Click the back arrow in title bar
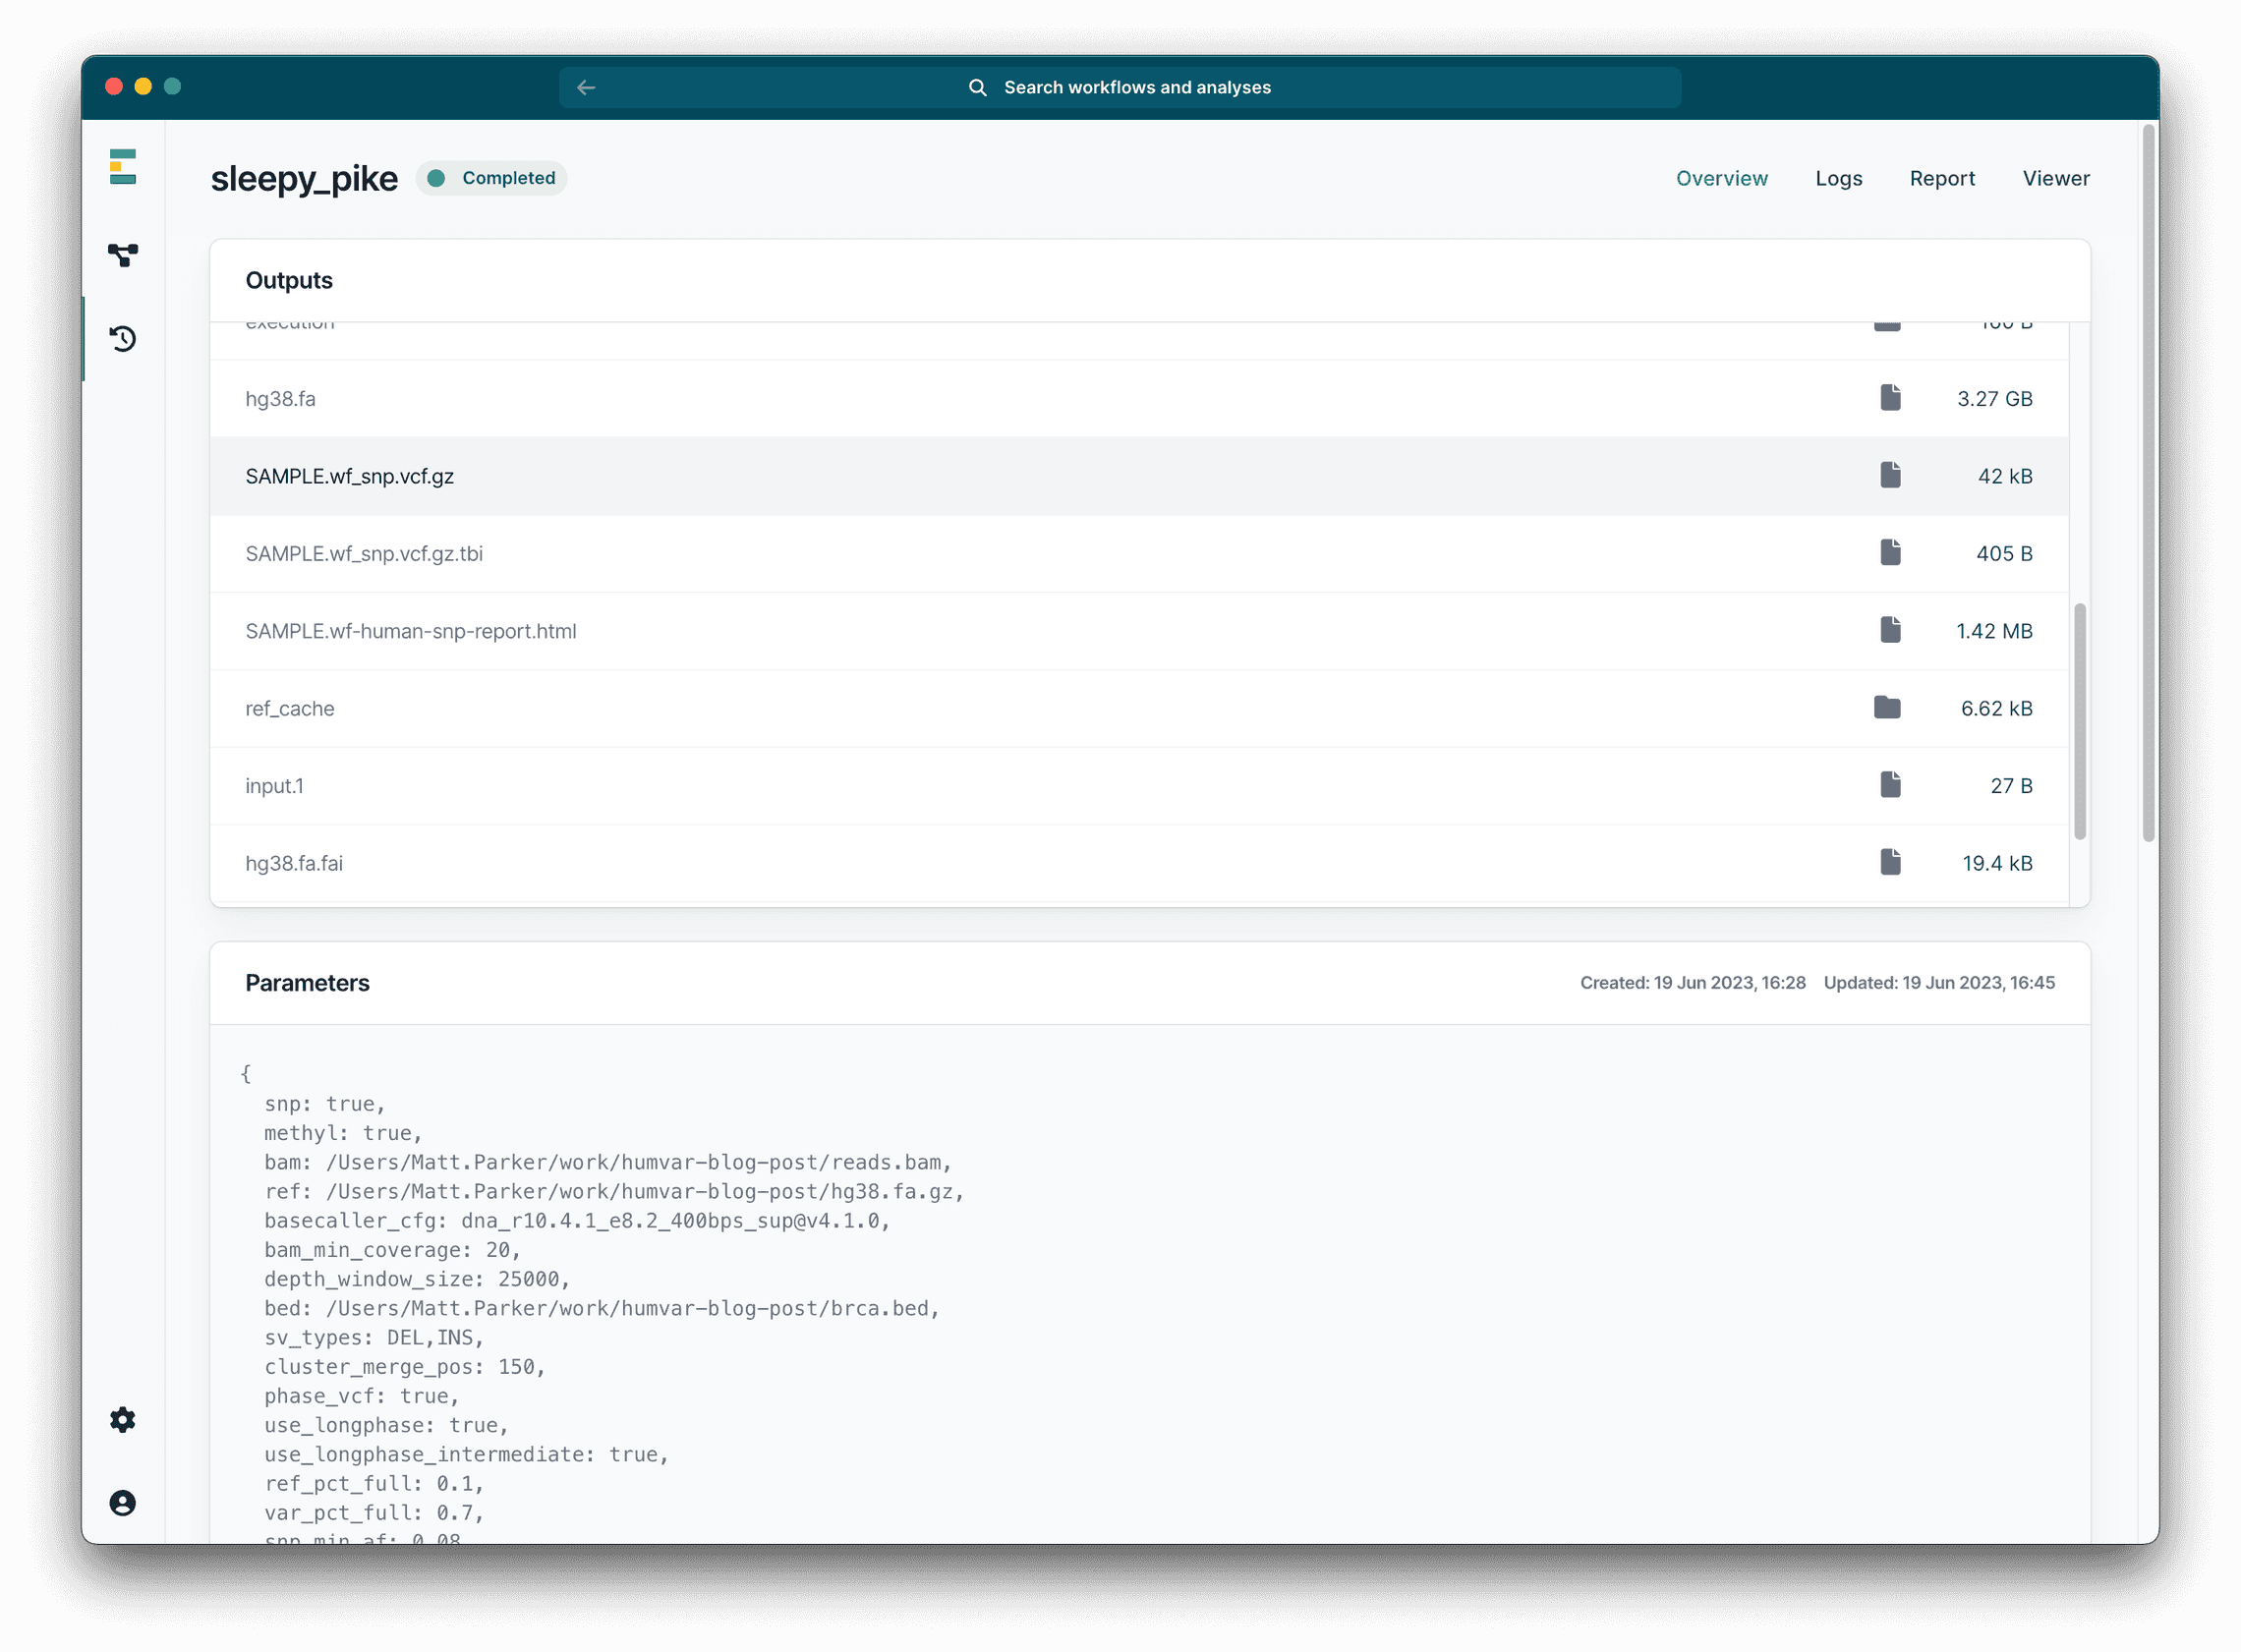This screenshot has height=1652, width=2241. (x=586, y=88)
